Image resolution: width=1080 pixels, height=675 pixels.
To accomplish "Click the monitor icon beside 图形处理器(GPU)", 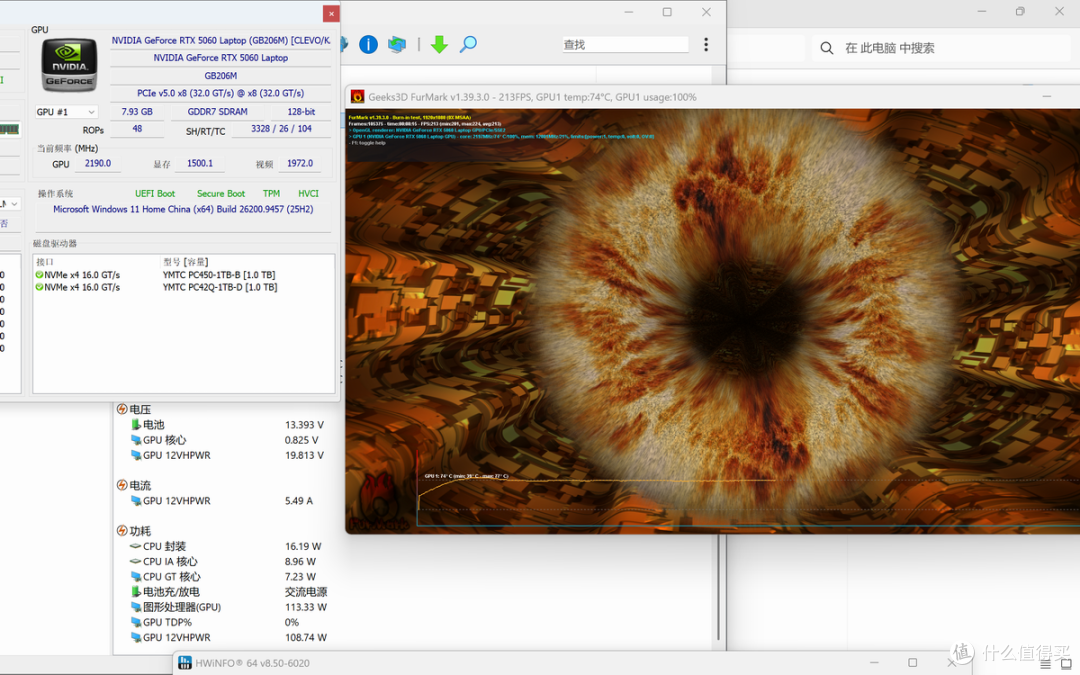I will coord(136,607).
